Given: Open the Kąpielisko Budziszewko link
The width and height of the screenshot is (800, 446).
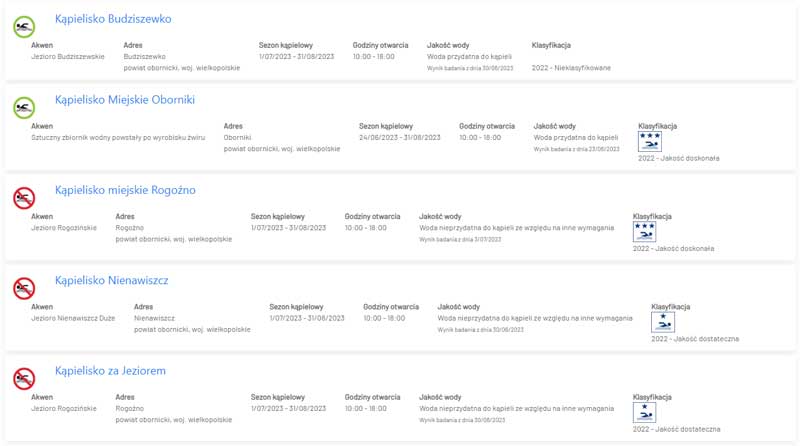Looking at the screenshot, I should pyautogui.click(x=113, y=19).
